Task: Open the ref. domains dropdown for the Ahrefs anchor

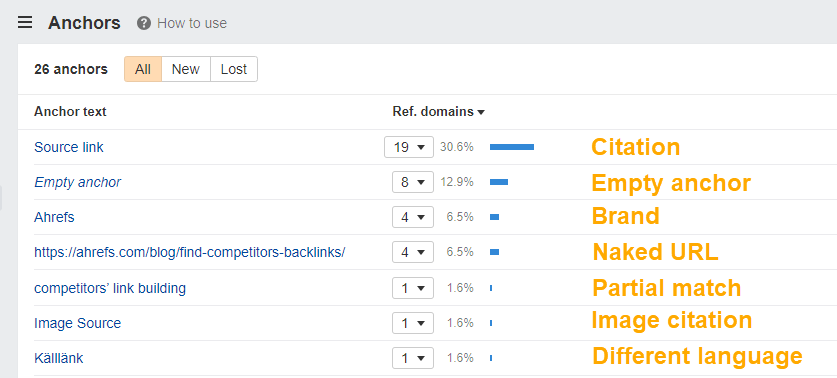Action: 413,217
